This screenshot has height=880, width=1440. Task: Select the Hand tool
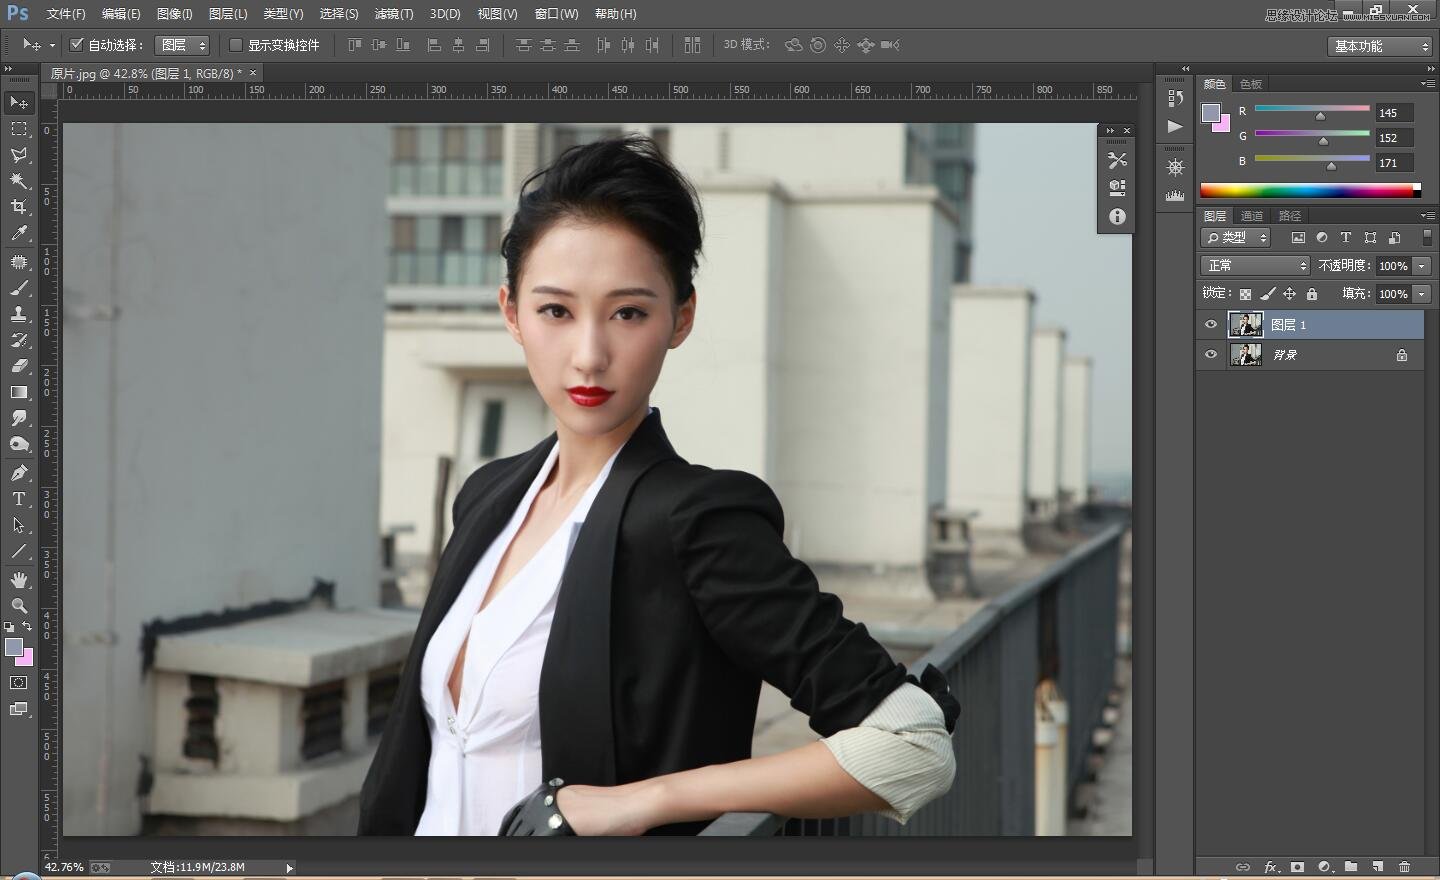point(19,580)
